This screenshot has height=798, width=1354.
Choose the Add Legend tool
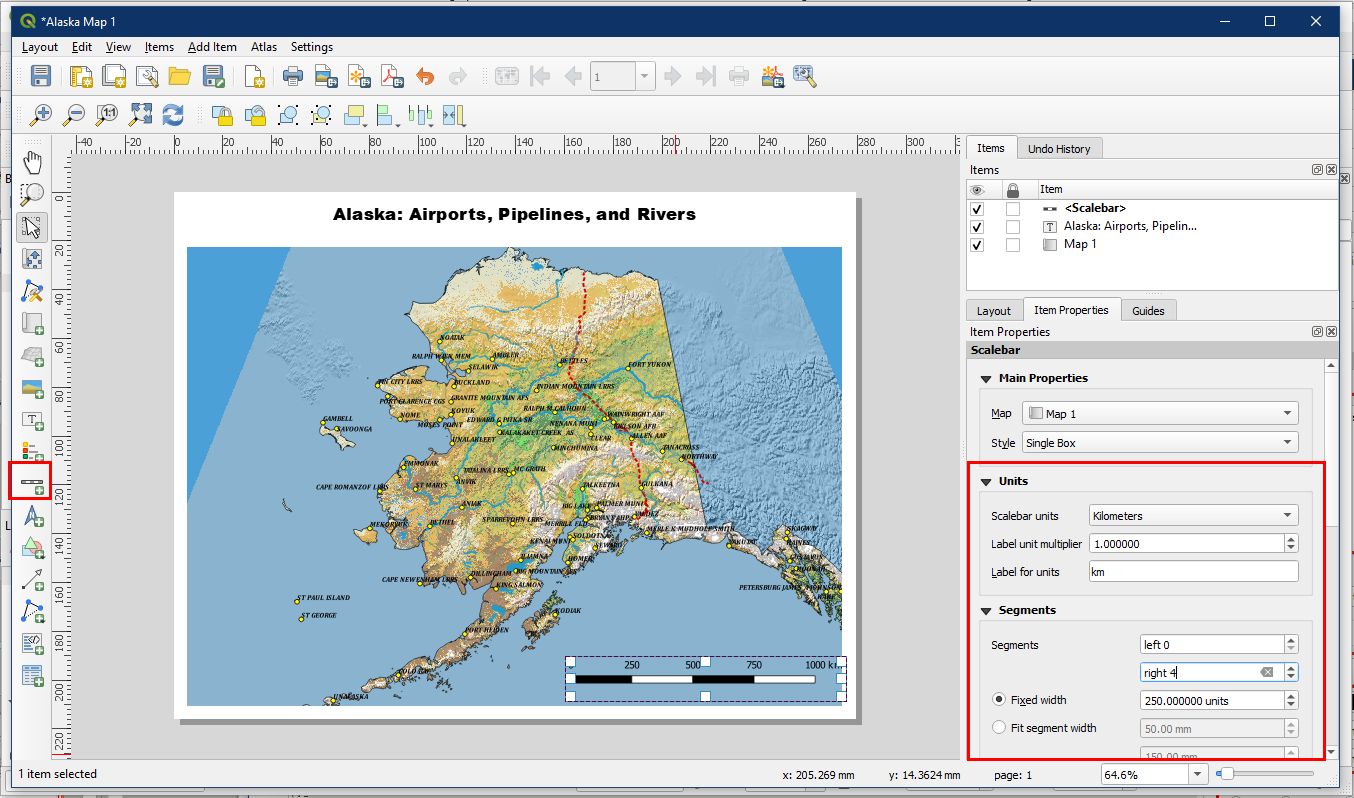(33, 451)
